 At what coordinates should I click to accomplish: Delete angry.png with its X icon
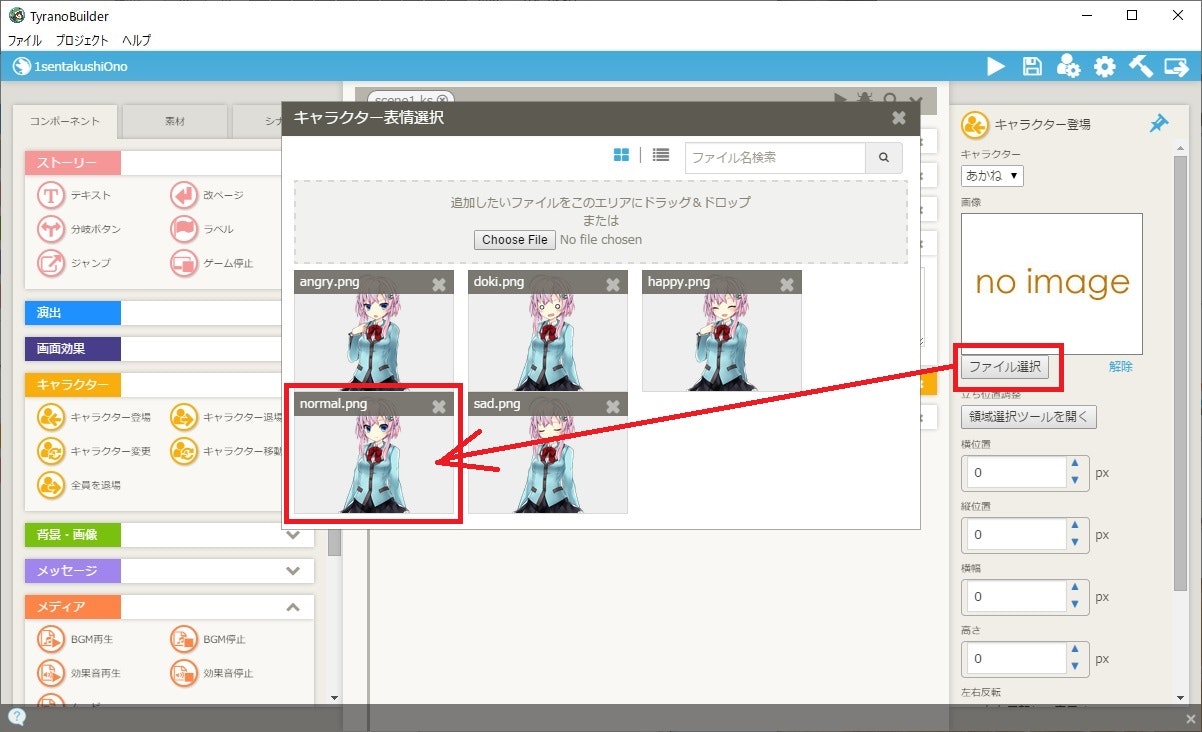[439, 284]
